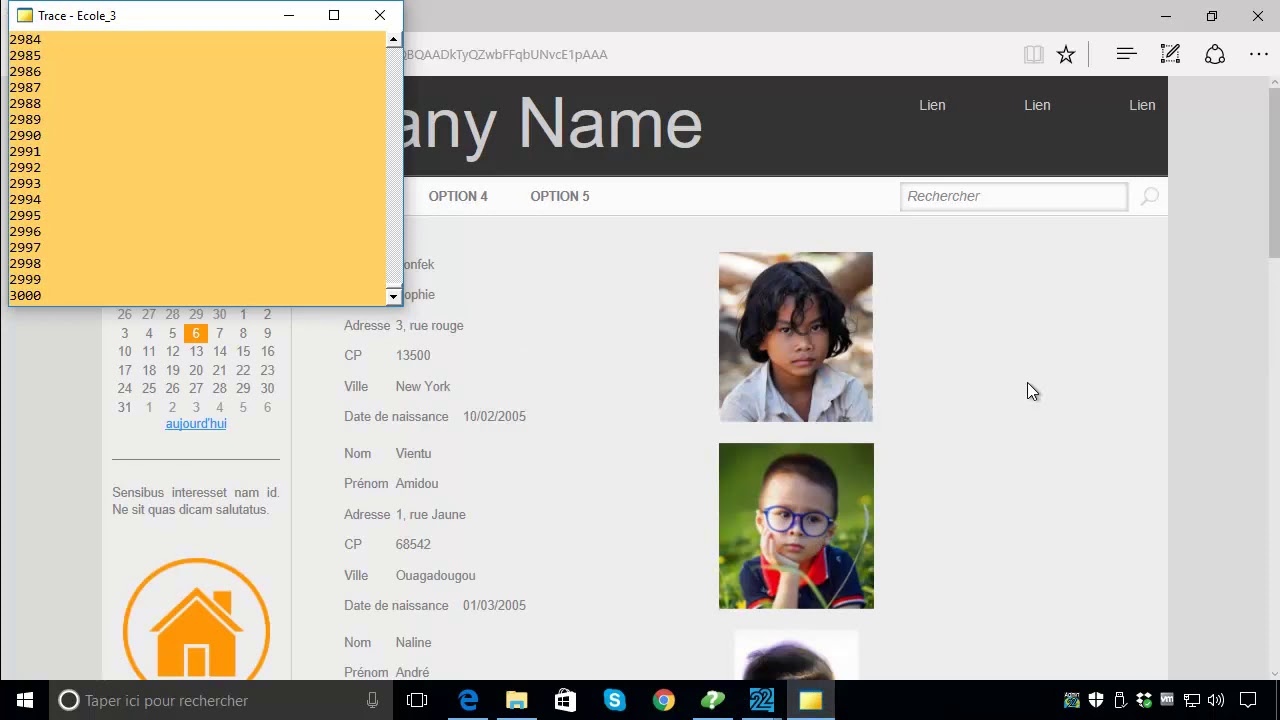Viewport: 1280px width, 720px height.
Task: Make a web note with pen icon
Action: (1170, 54)
